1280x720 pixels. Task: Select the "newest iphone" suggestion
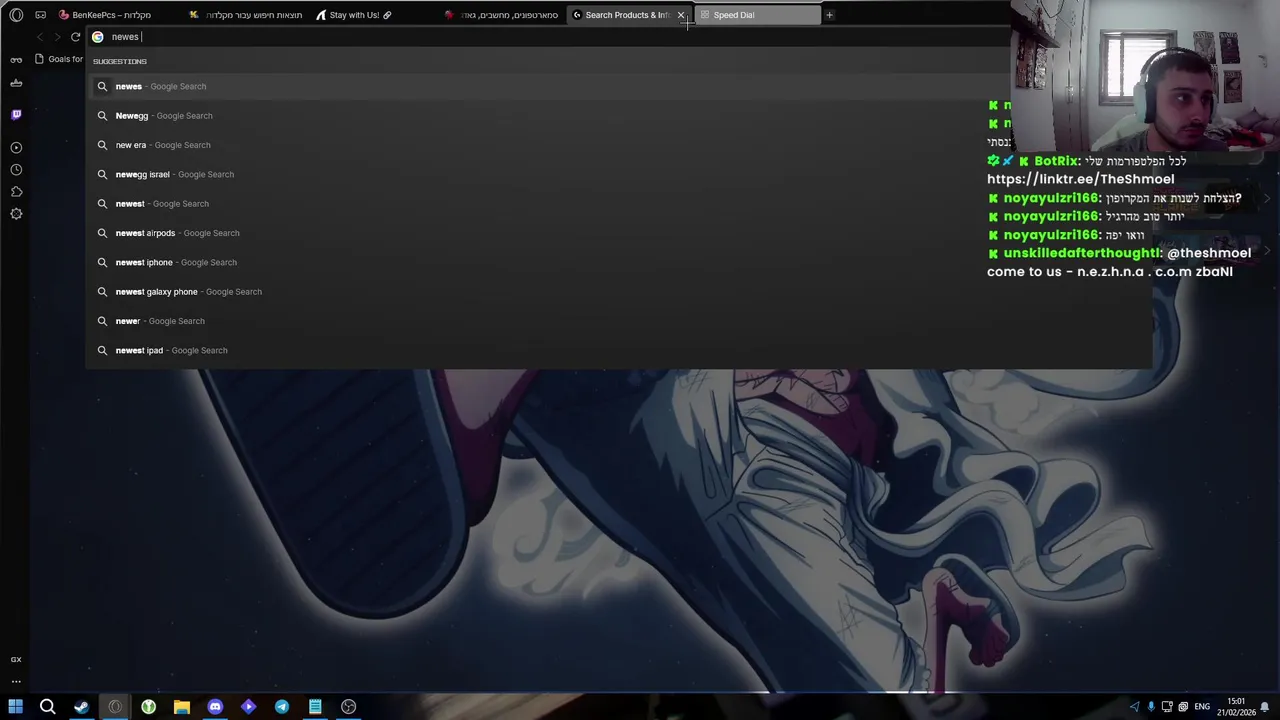(618, 262)
